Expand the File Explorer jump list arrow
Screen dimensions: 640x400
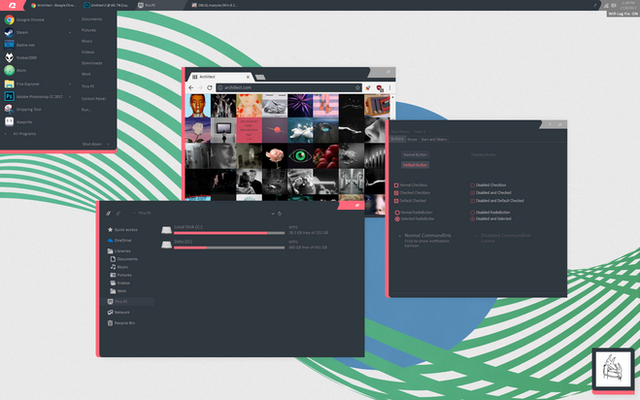point(70,84)
